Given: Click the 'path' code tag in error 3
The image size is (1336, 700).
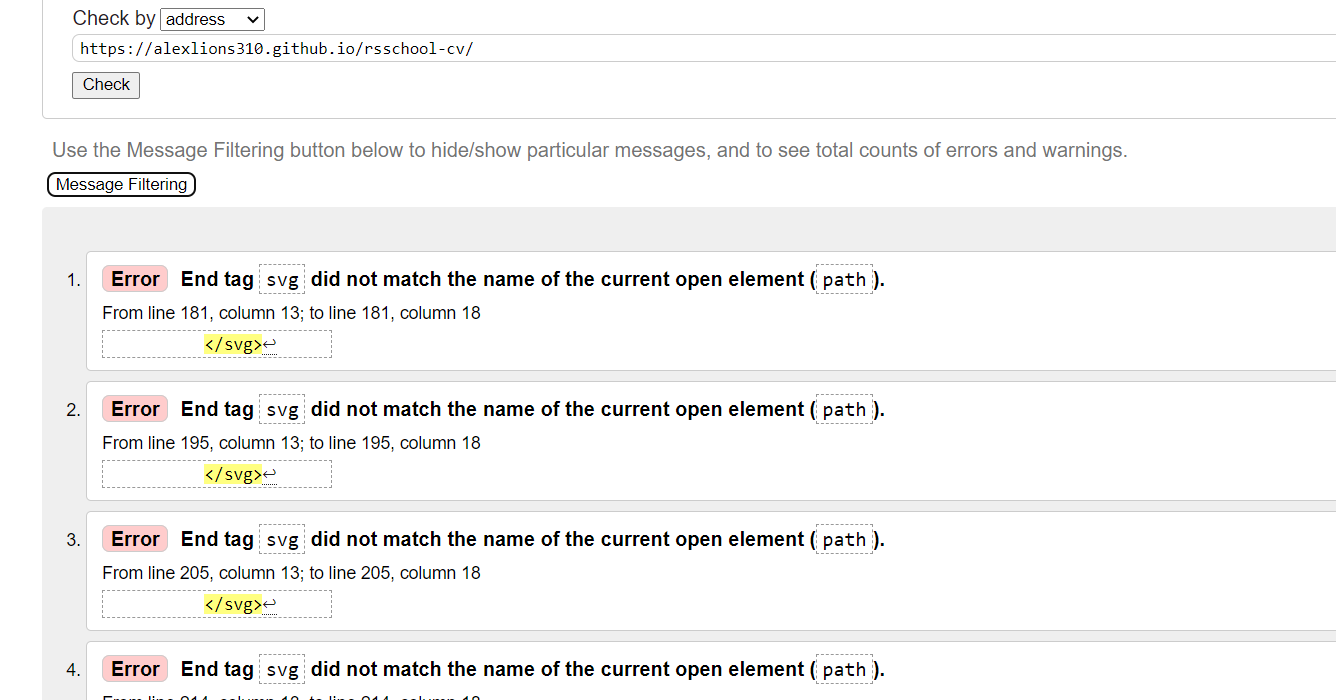Looking at the screenshot, I should (x=844, y=539).
